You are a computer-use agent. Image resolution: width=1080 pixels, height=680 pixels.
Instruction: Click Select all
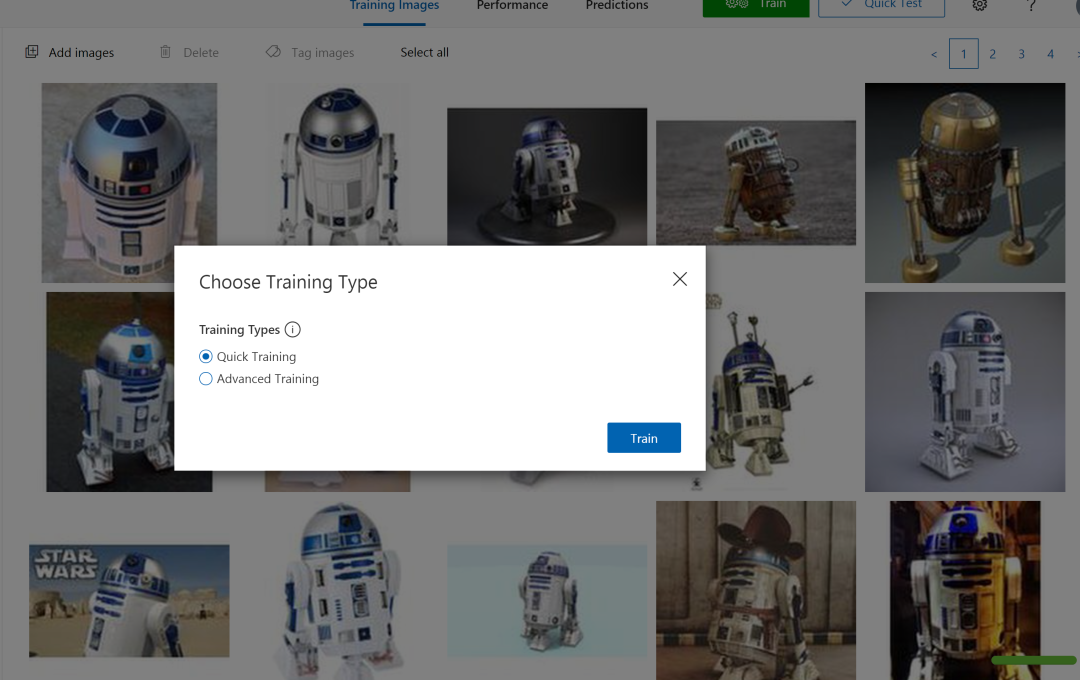[x=424, y=52]
